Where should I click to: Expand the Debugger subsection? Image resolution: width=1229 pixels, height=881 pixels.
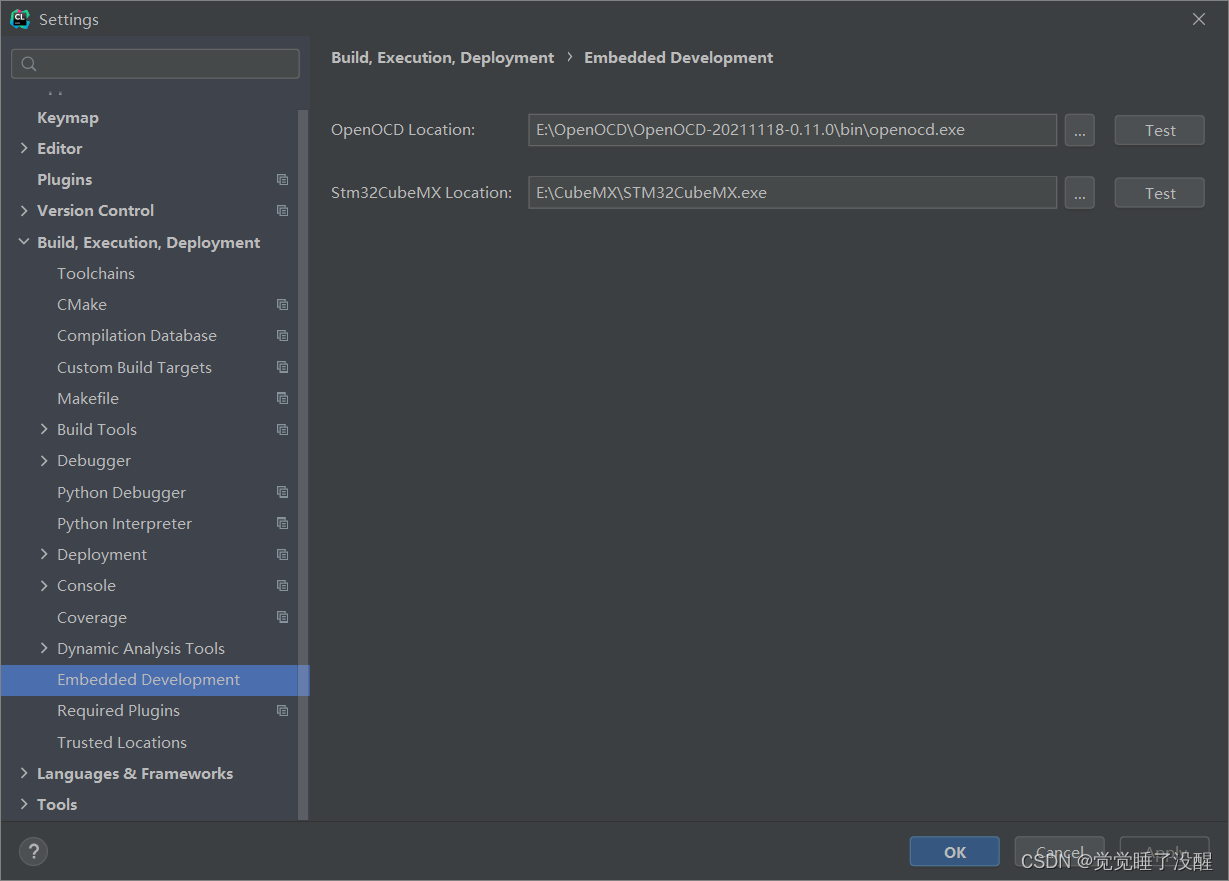tap(44, 461)
